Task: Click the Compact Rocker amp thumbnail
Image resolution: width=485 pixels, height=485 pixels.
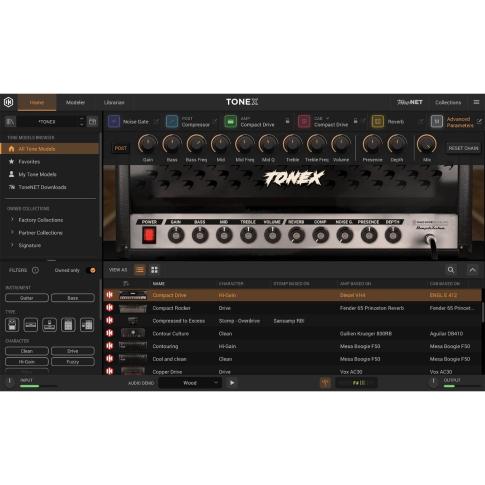Action: (133, 308)
